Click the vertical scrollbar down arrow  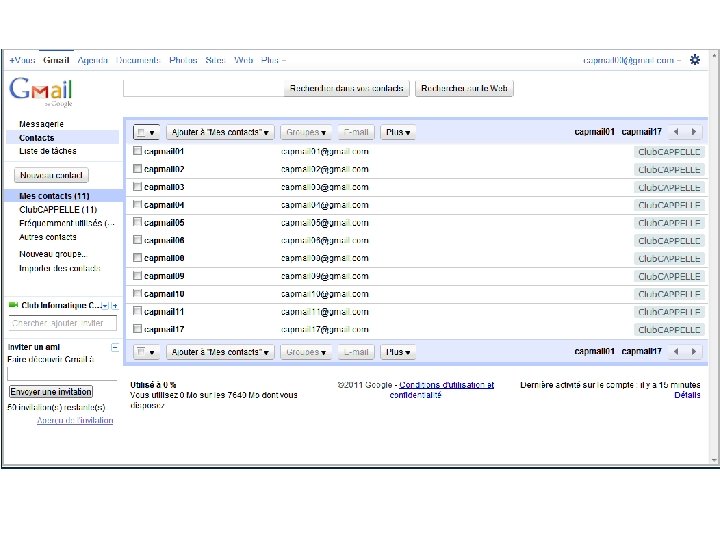(x=714, y=460)
